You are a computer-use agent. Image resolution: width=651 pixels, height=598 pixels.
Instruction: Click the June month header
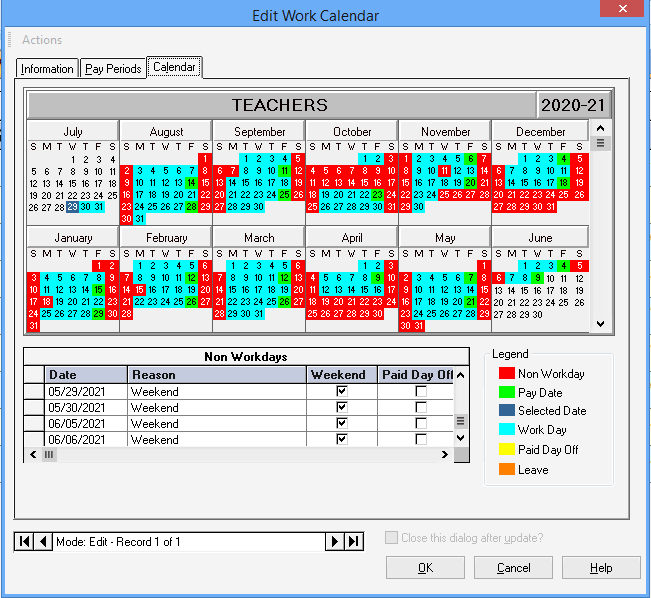click(540, 238)
